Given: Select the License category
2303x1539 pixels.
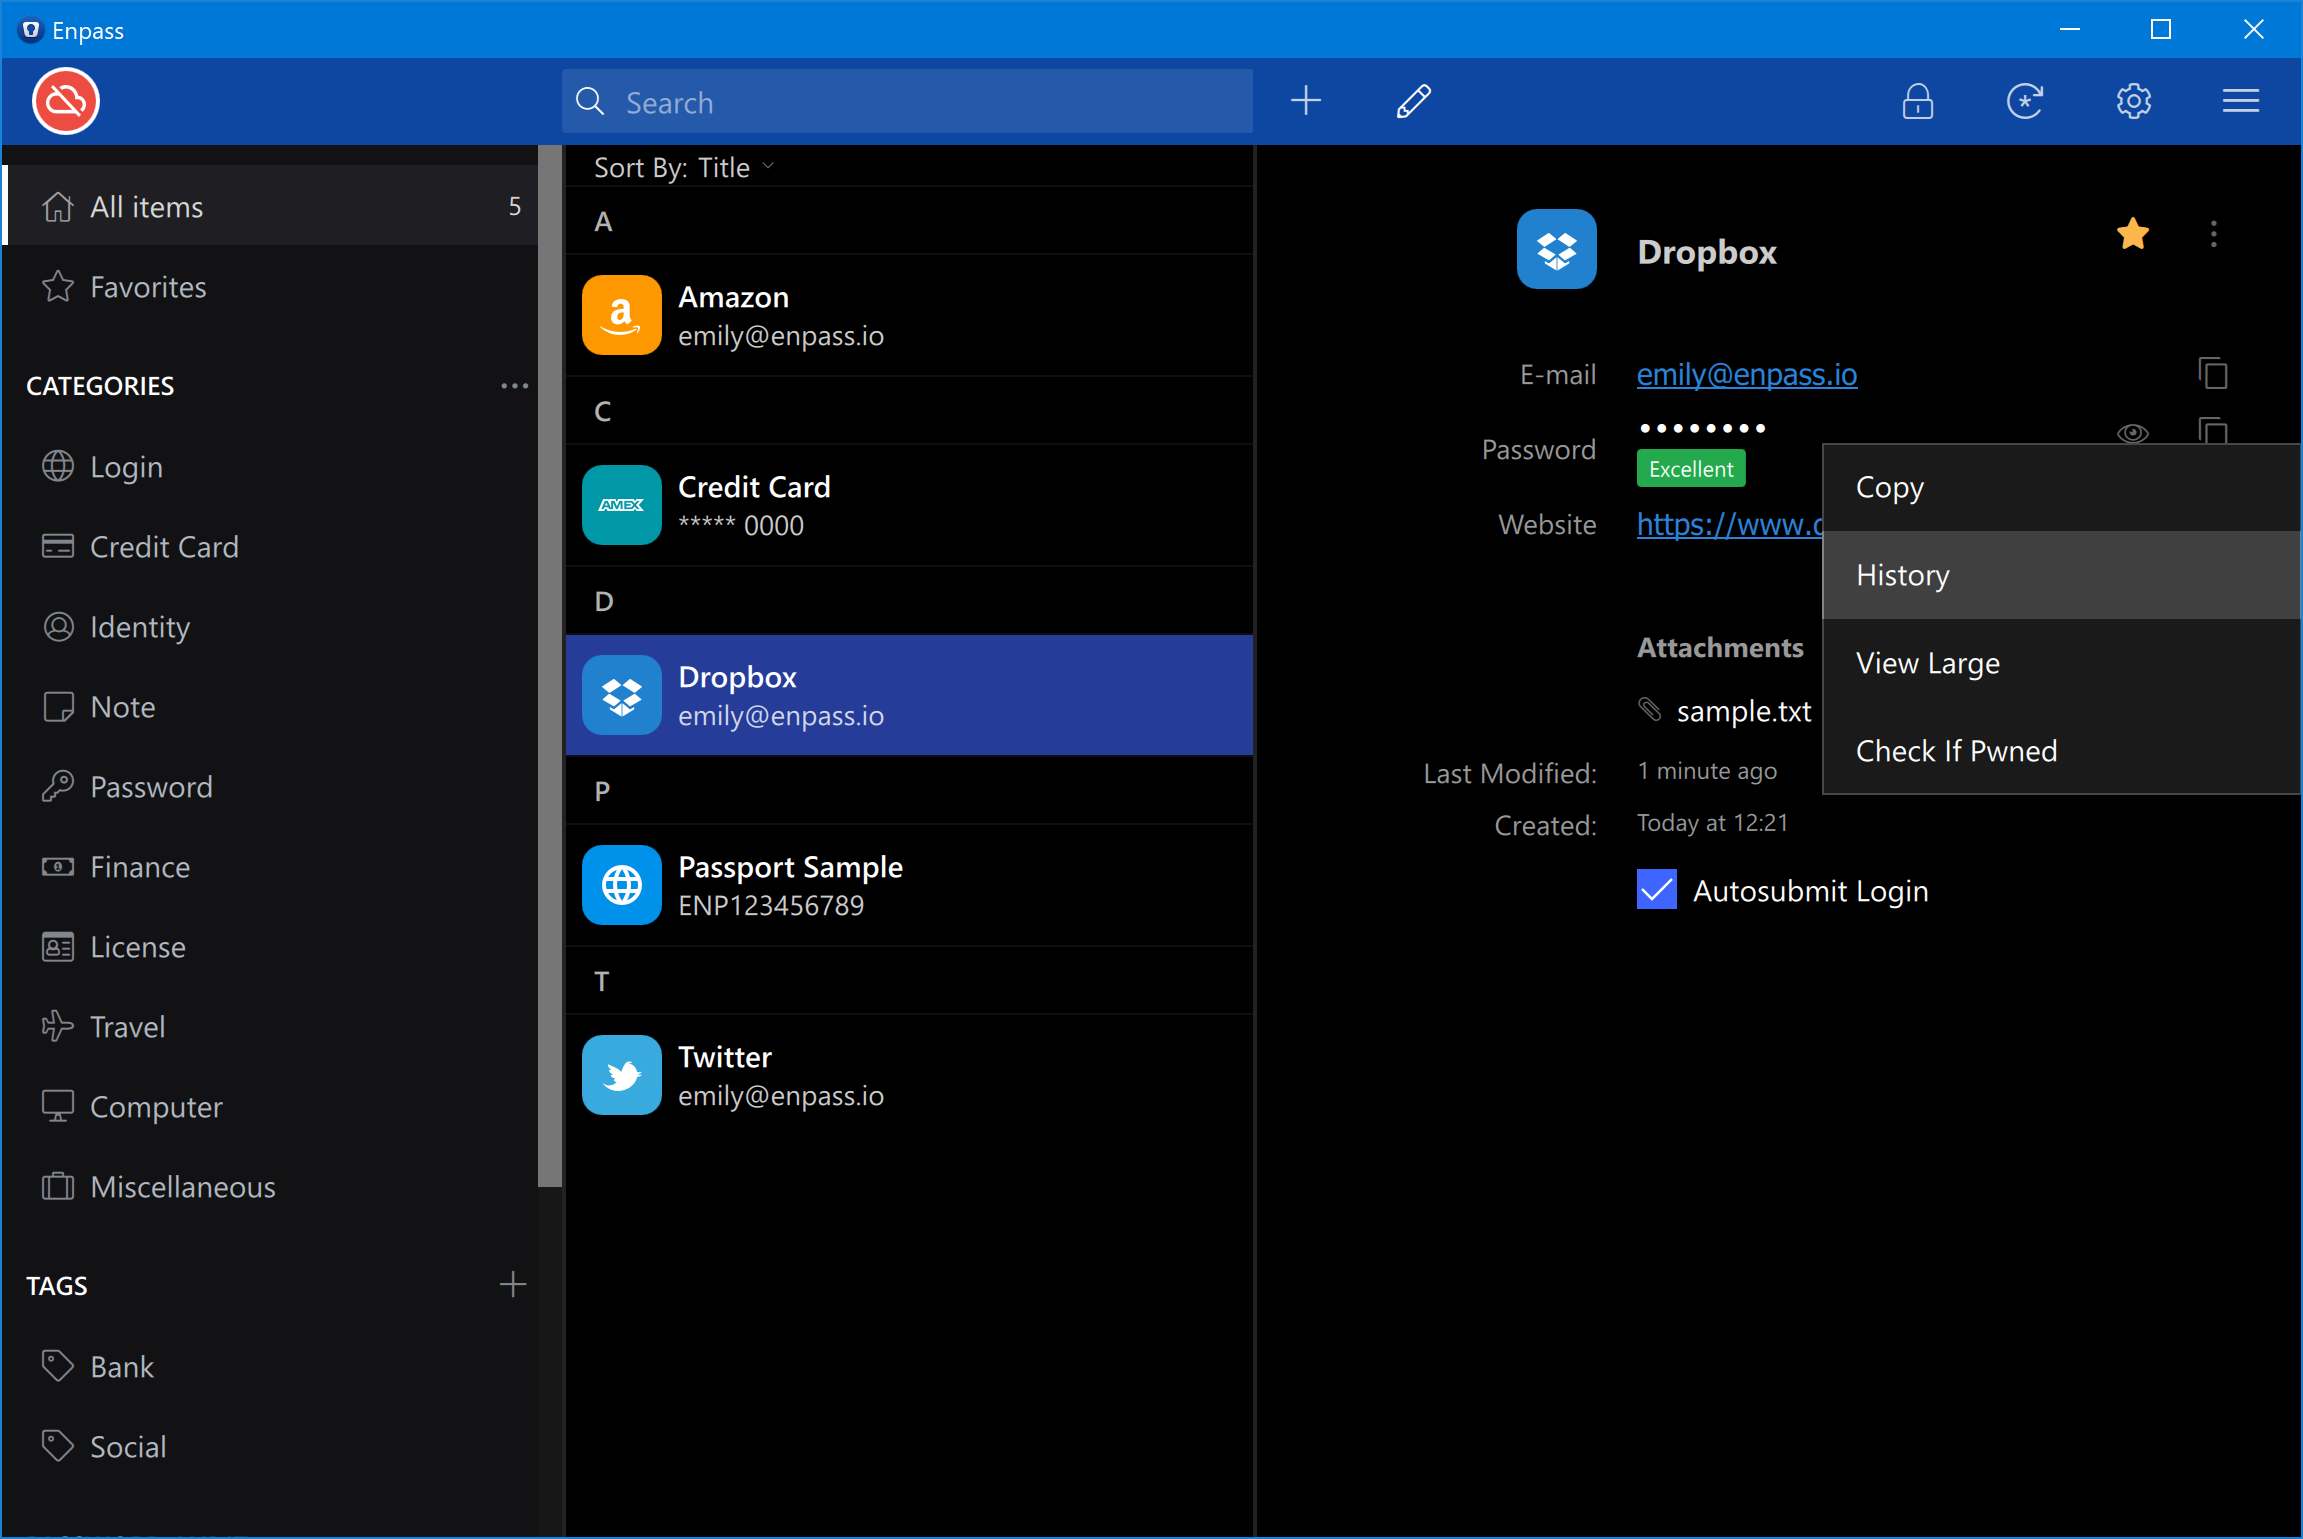Looking at the screenshot, I should point(270,947).
